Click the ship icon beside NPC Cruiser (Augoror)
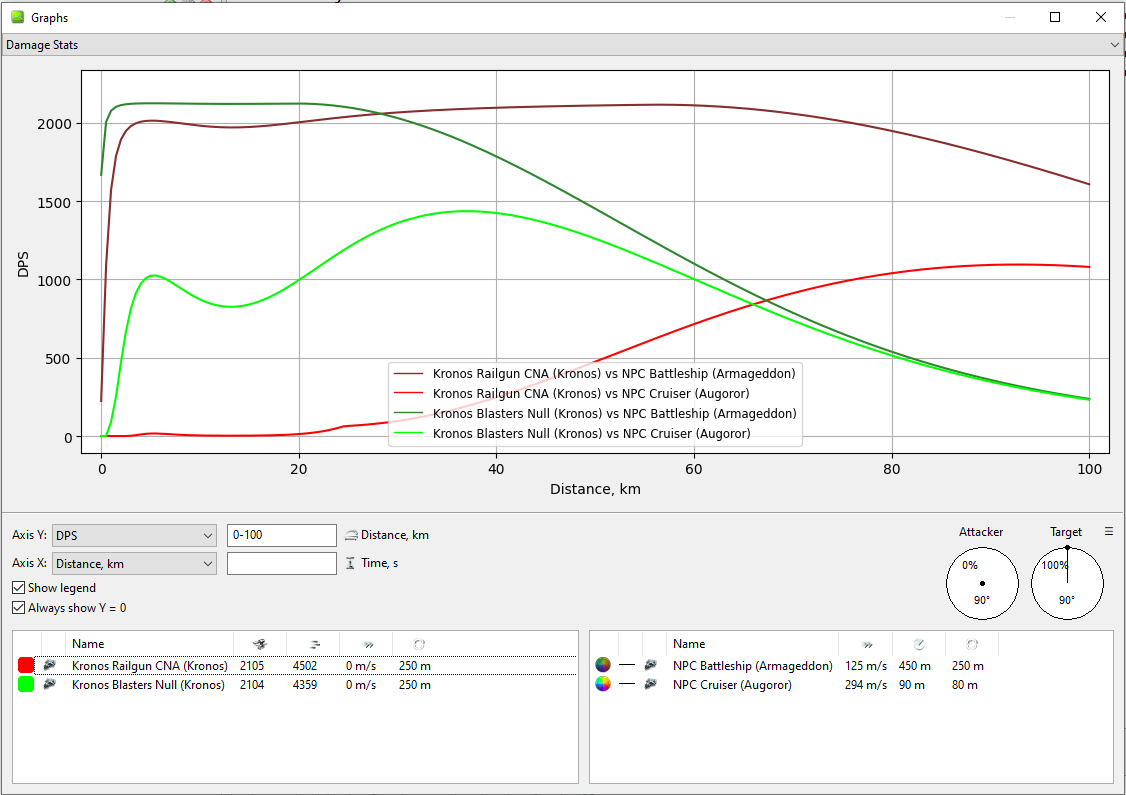This screenshot has height=795, width=1126. (651, 684)
